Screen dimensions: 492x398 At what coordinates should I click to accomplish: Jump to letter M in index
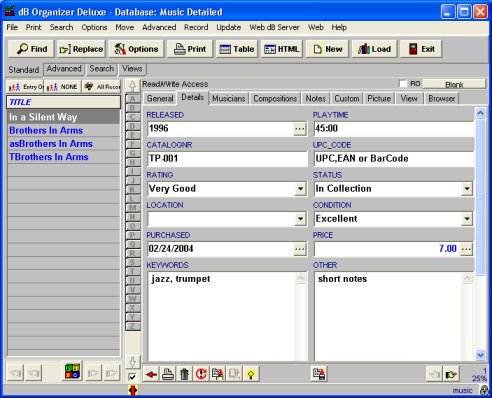pyautogui.click(x=133, y=208)
